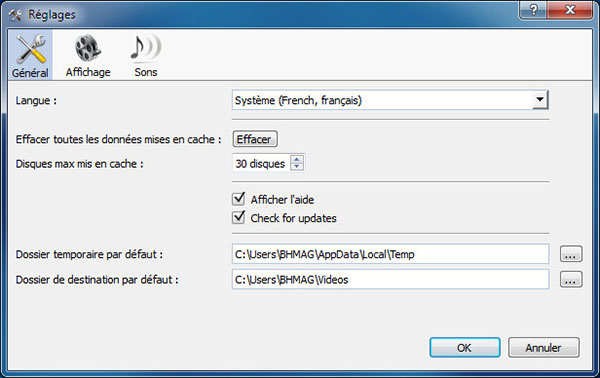Click the temporary folder path field
Viewport: 600px width, 378px height.
coord(390,254)
